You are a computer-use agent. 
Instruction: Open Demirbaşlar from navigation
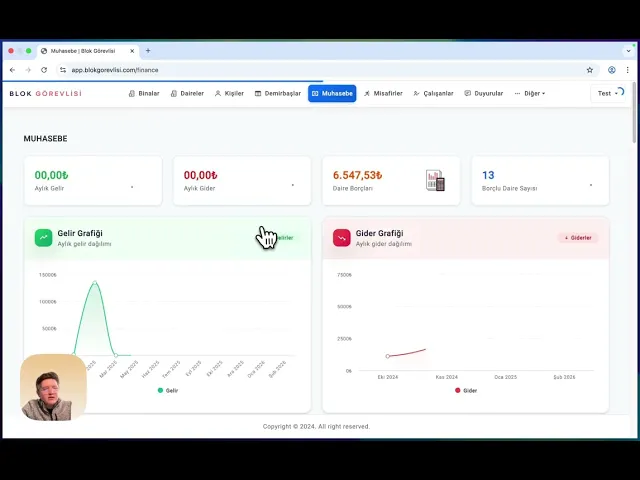[278, 93]
